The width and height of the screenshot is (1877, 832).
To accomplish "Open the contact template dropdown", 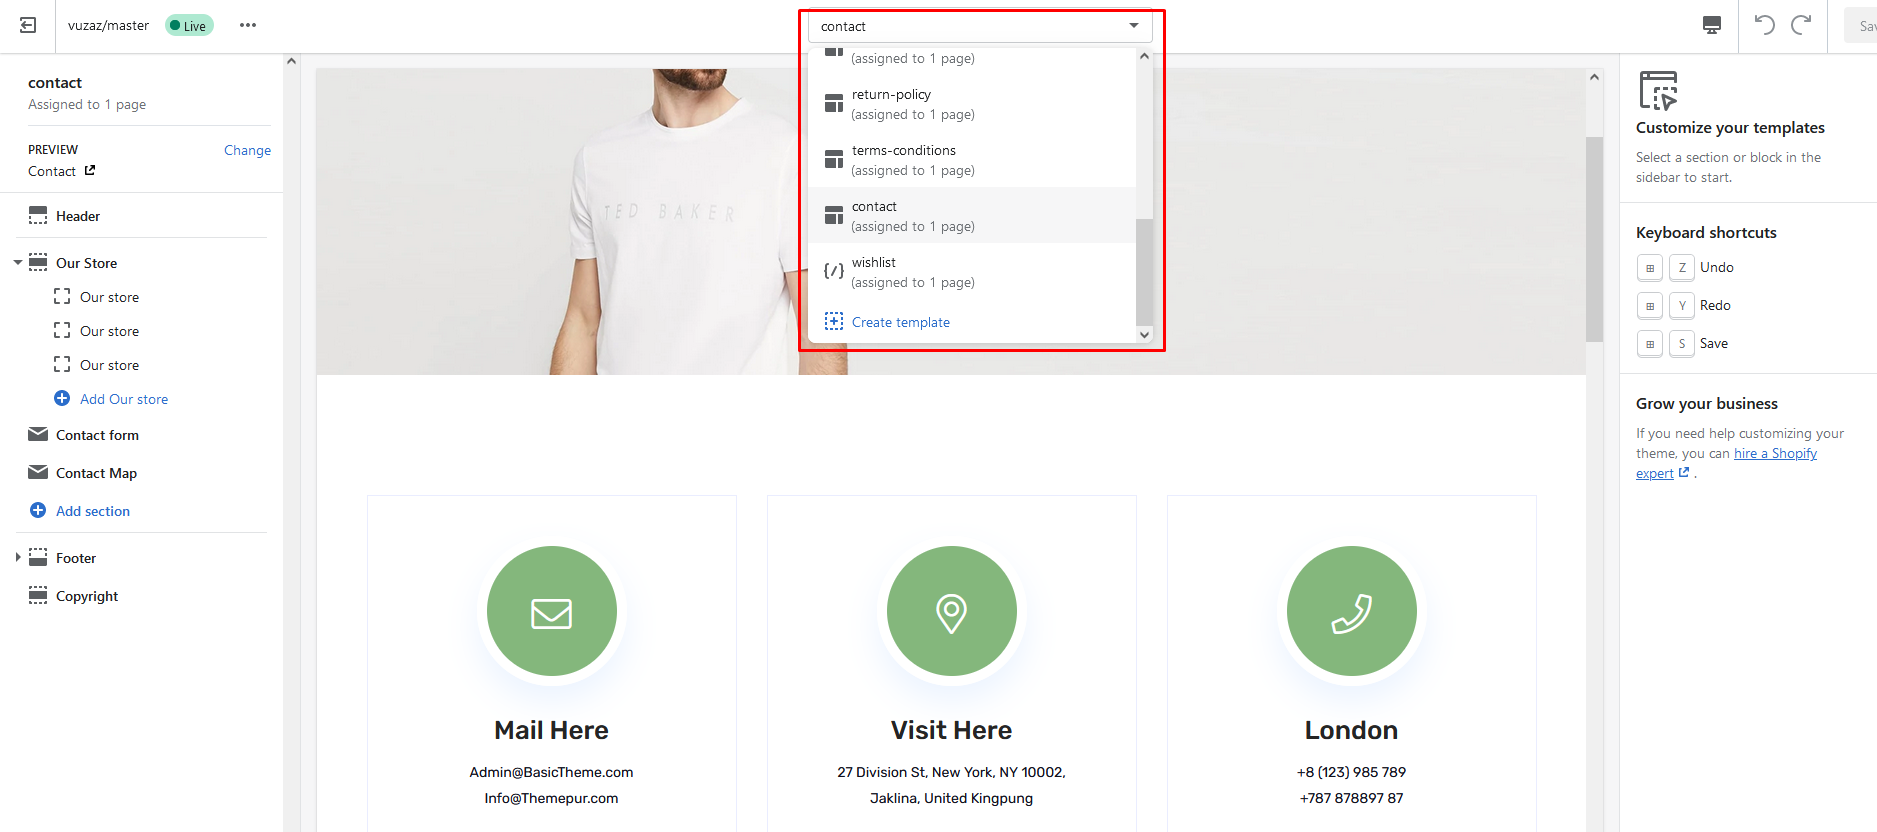I will (979, 26).
